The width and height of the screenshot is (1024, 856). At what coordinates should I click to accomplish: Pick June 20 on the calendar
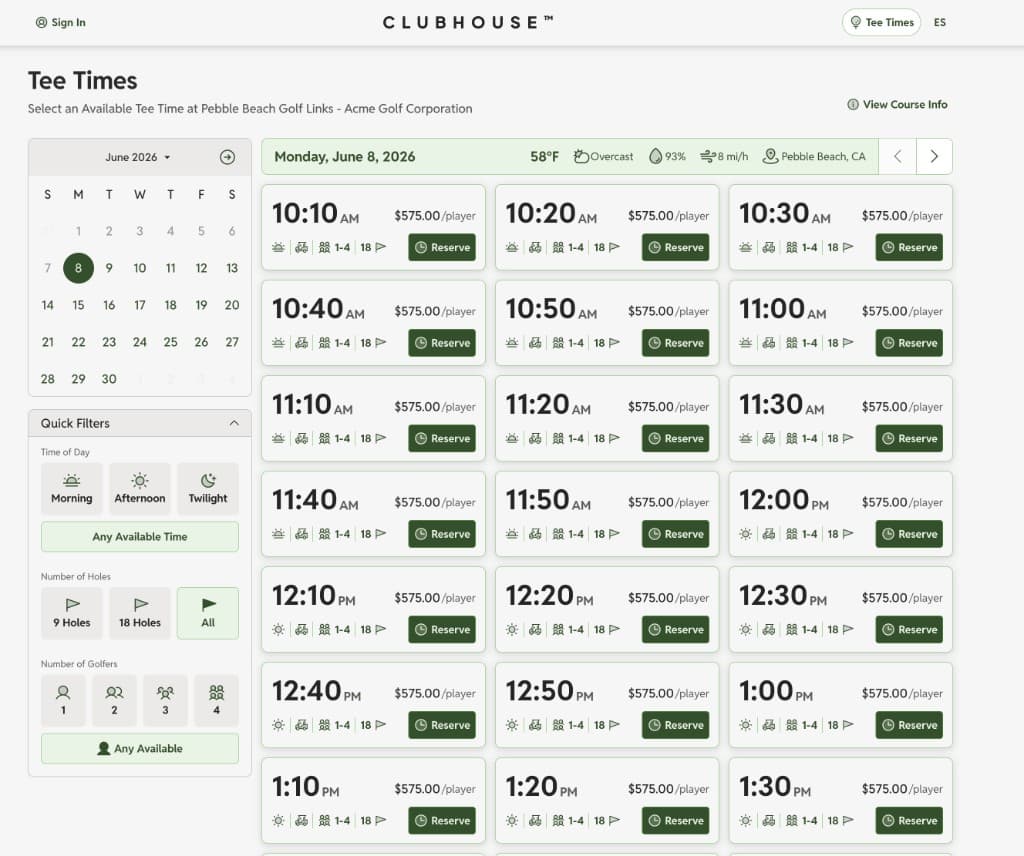tap(232, 305)
